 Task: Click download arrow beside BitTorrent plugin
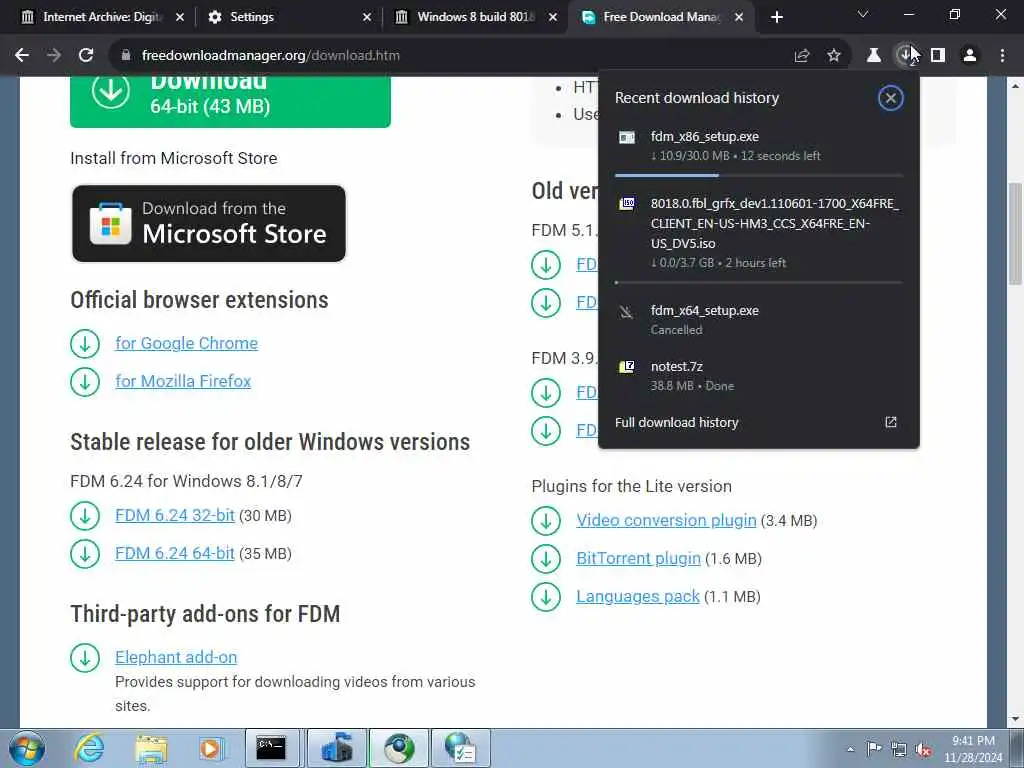click(546, 558)
